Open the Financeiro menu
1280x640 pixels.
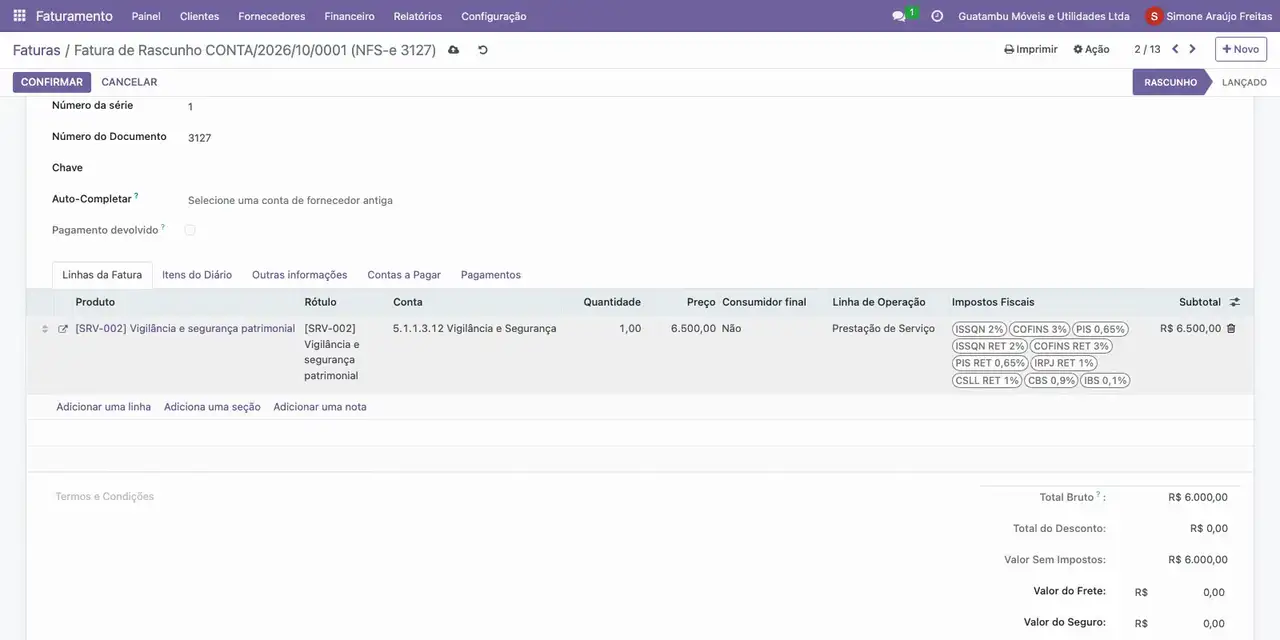pos(350,16)
